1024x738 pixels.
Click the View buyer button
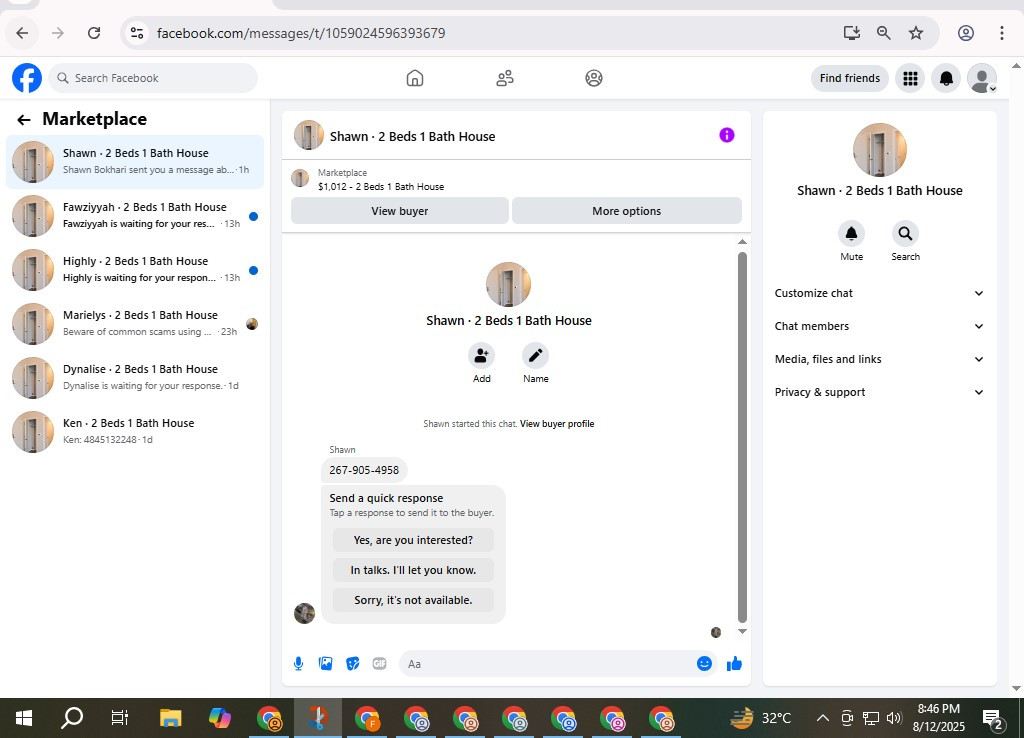click(400, 211)
